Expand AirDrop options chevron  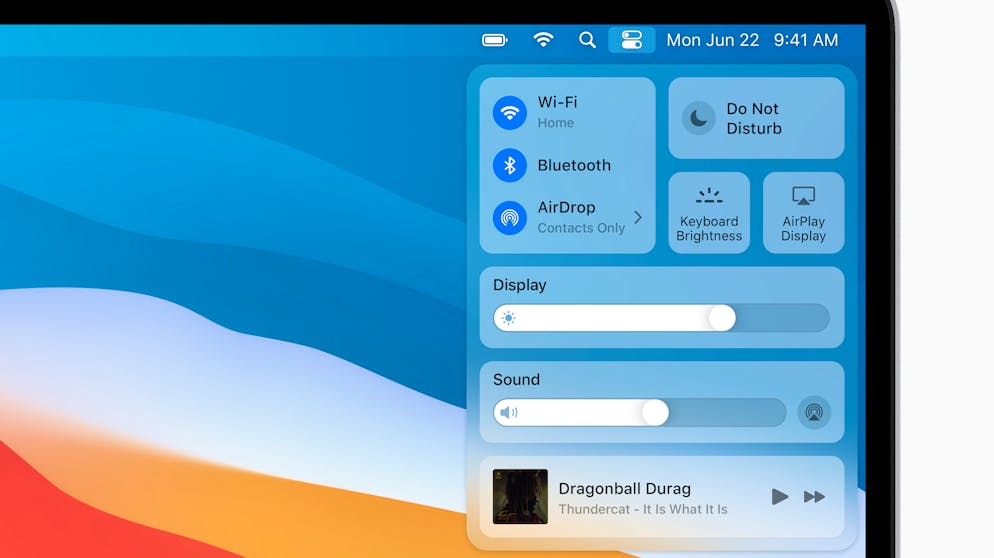point(638,217)
